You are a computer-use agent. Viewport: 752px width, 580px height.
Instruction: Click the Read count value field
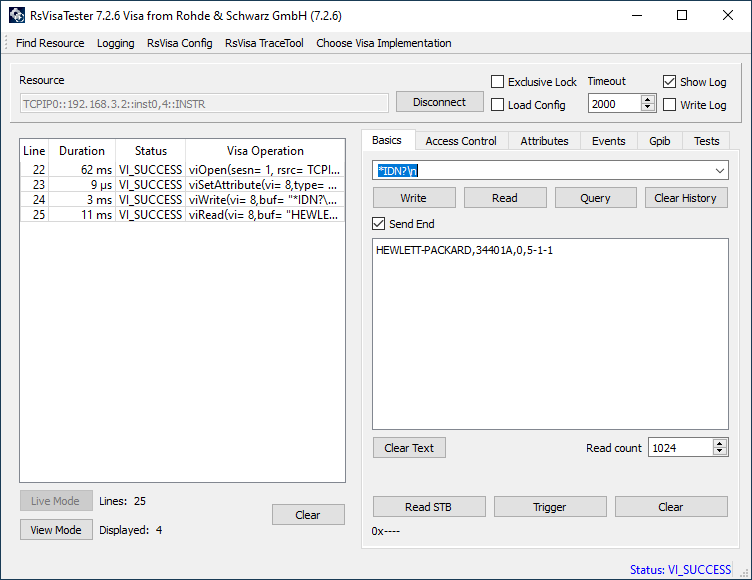(680, 448)
